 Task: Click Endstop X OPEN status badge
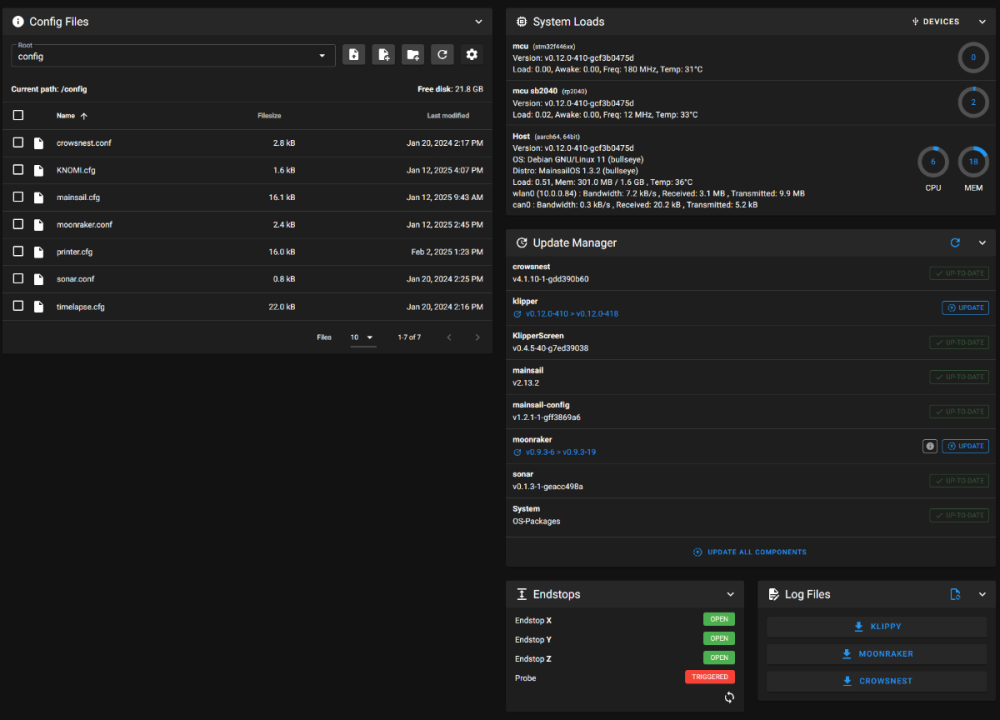(x=719, y=619)
